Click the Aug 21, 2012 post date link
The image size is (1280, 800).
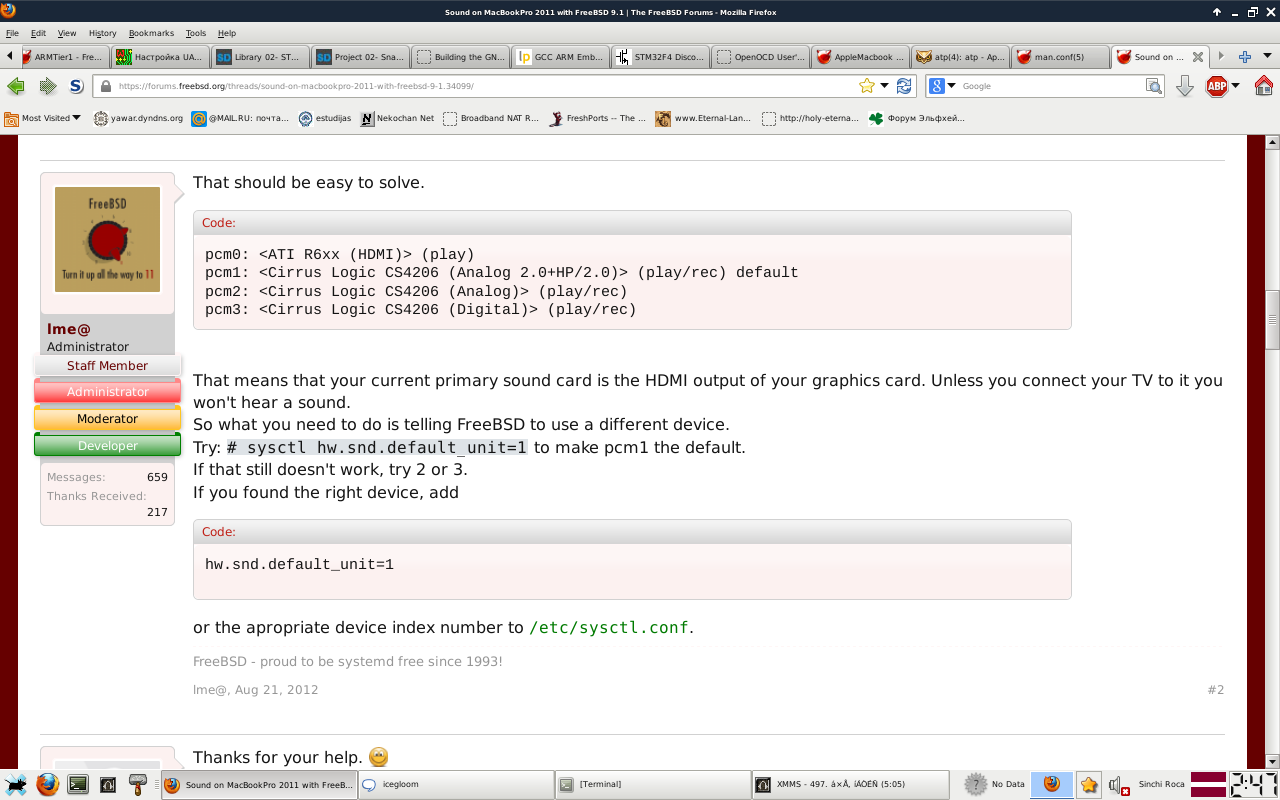(277, 690)
